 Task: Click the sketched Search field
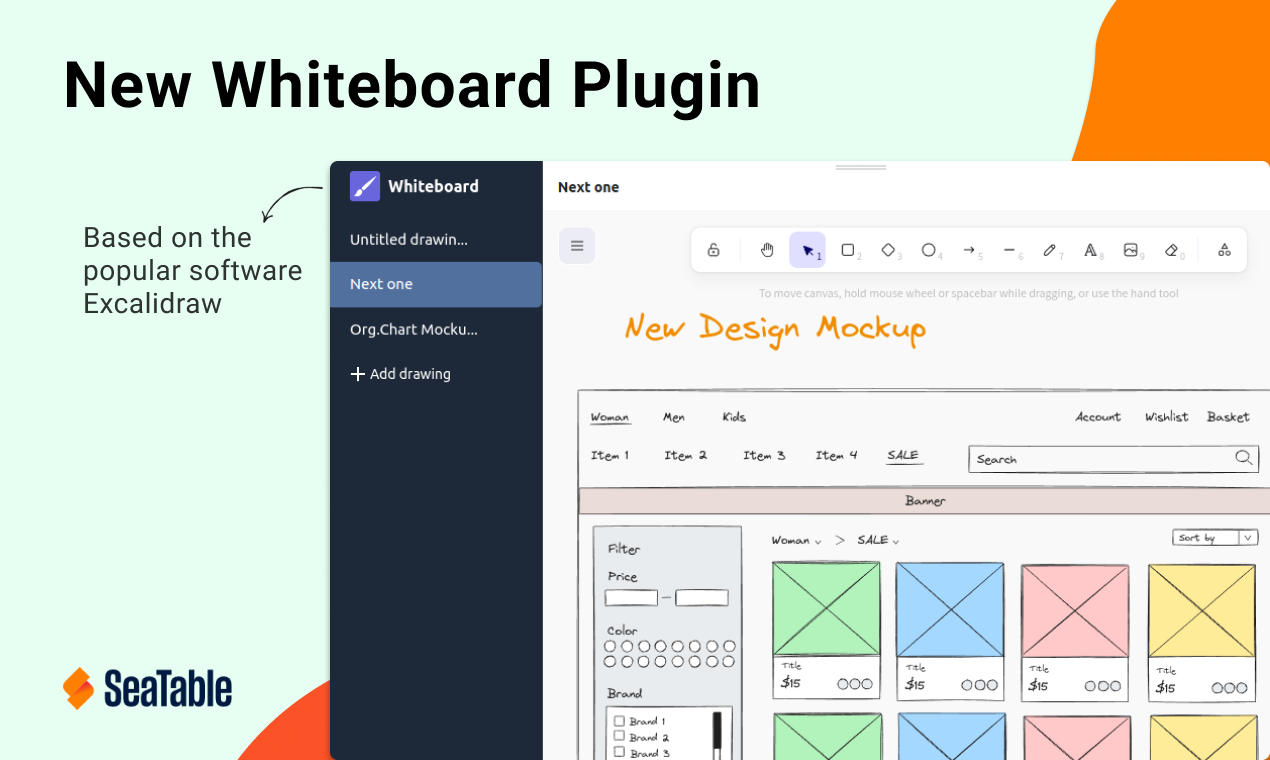click(x=1113, y=459)
